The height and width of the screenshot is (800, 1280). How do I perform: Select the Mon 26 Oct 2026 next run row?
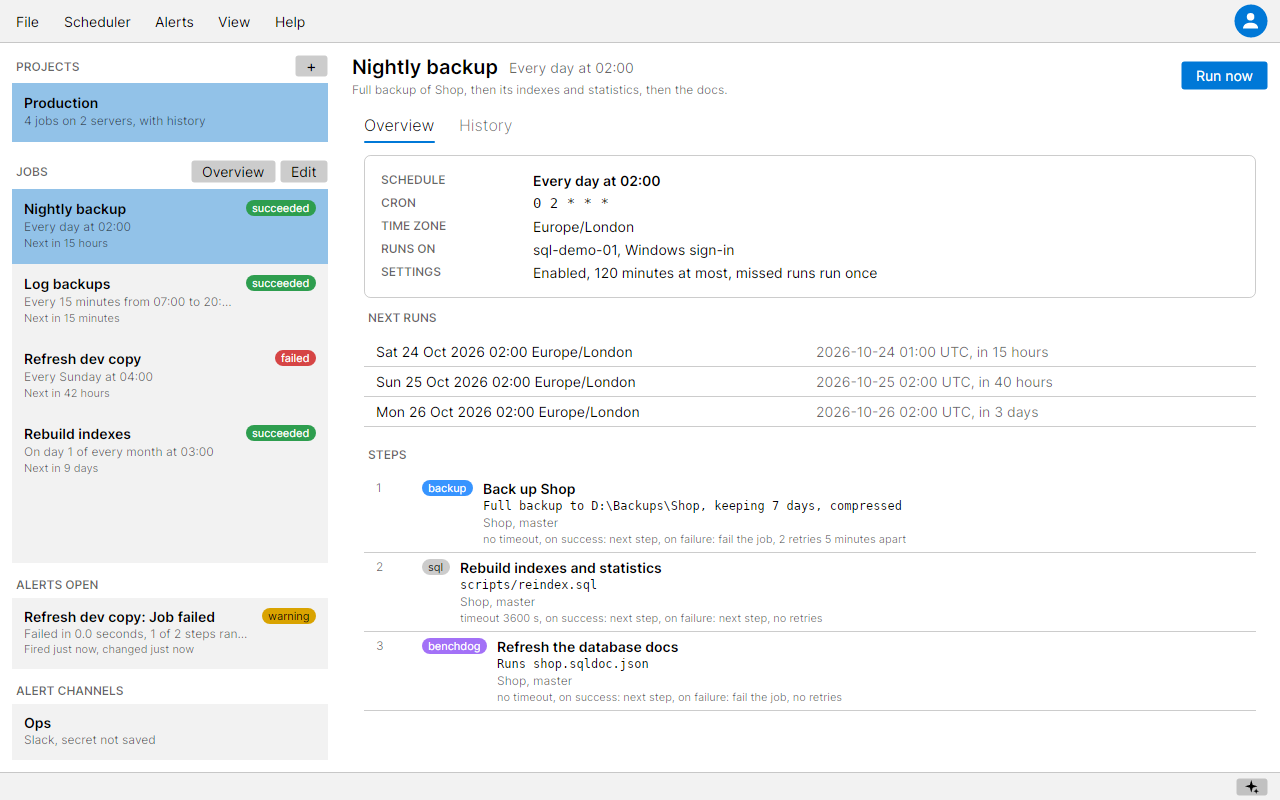[810, 412]
